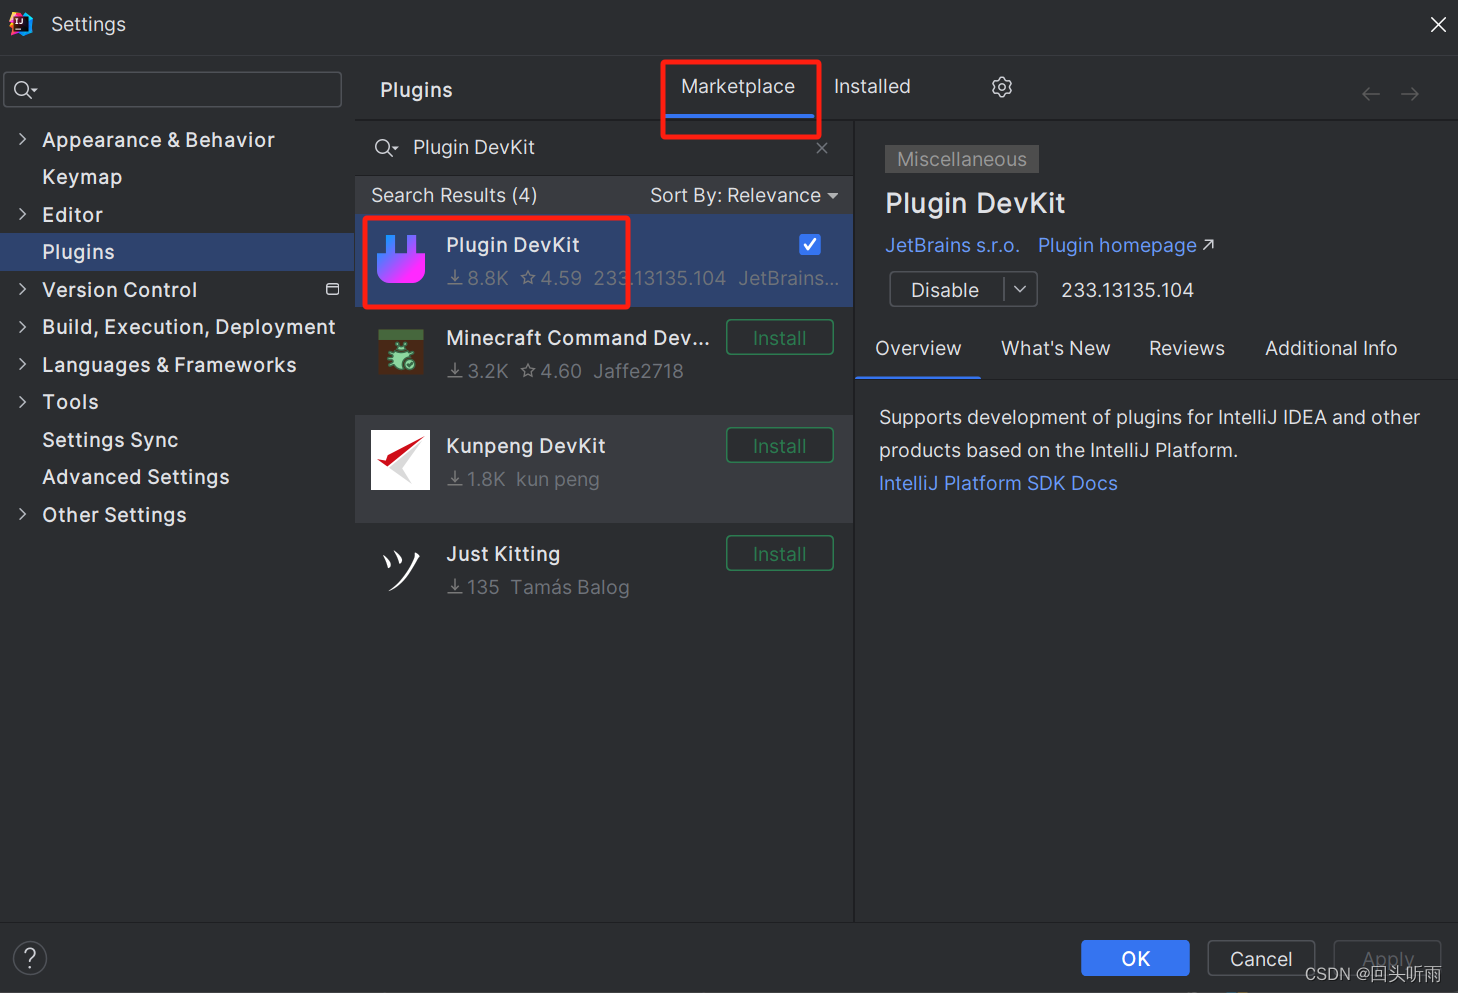Install the Just Kitting plugin

tap(780, 554)
